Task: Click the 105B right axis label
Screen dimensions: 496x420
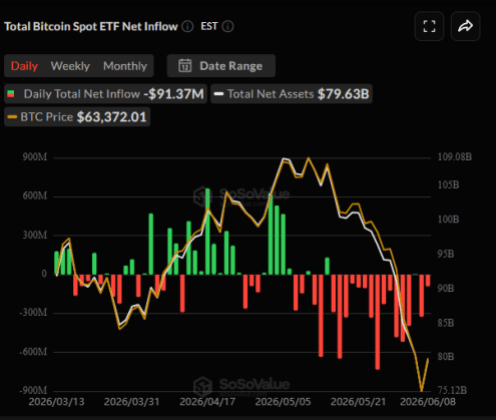Action: pyautogui.click(x=448, y=185)
